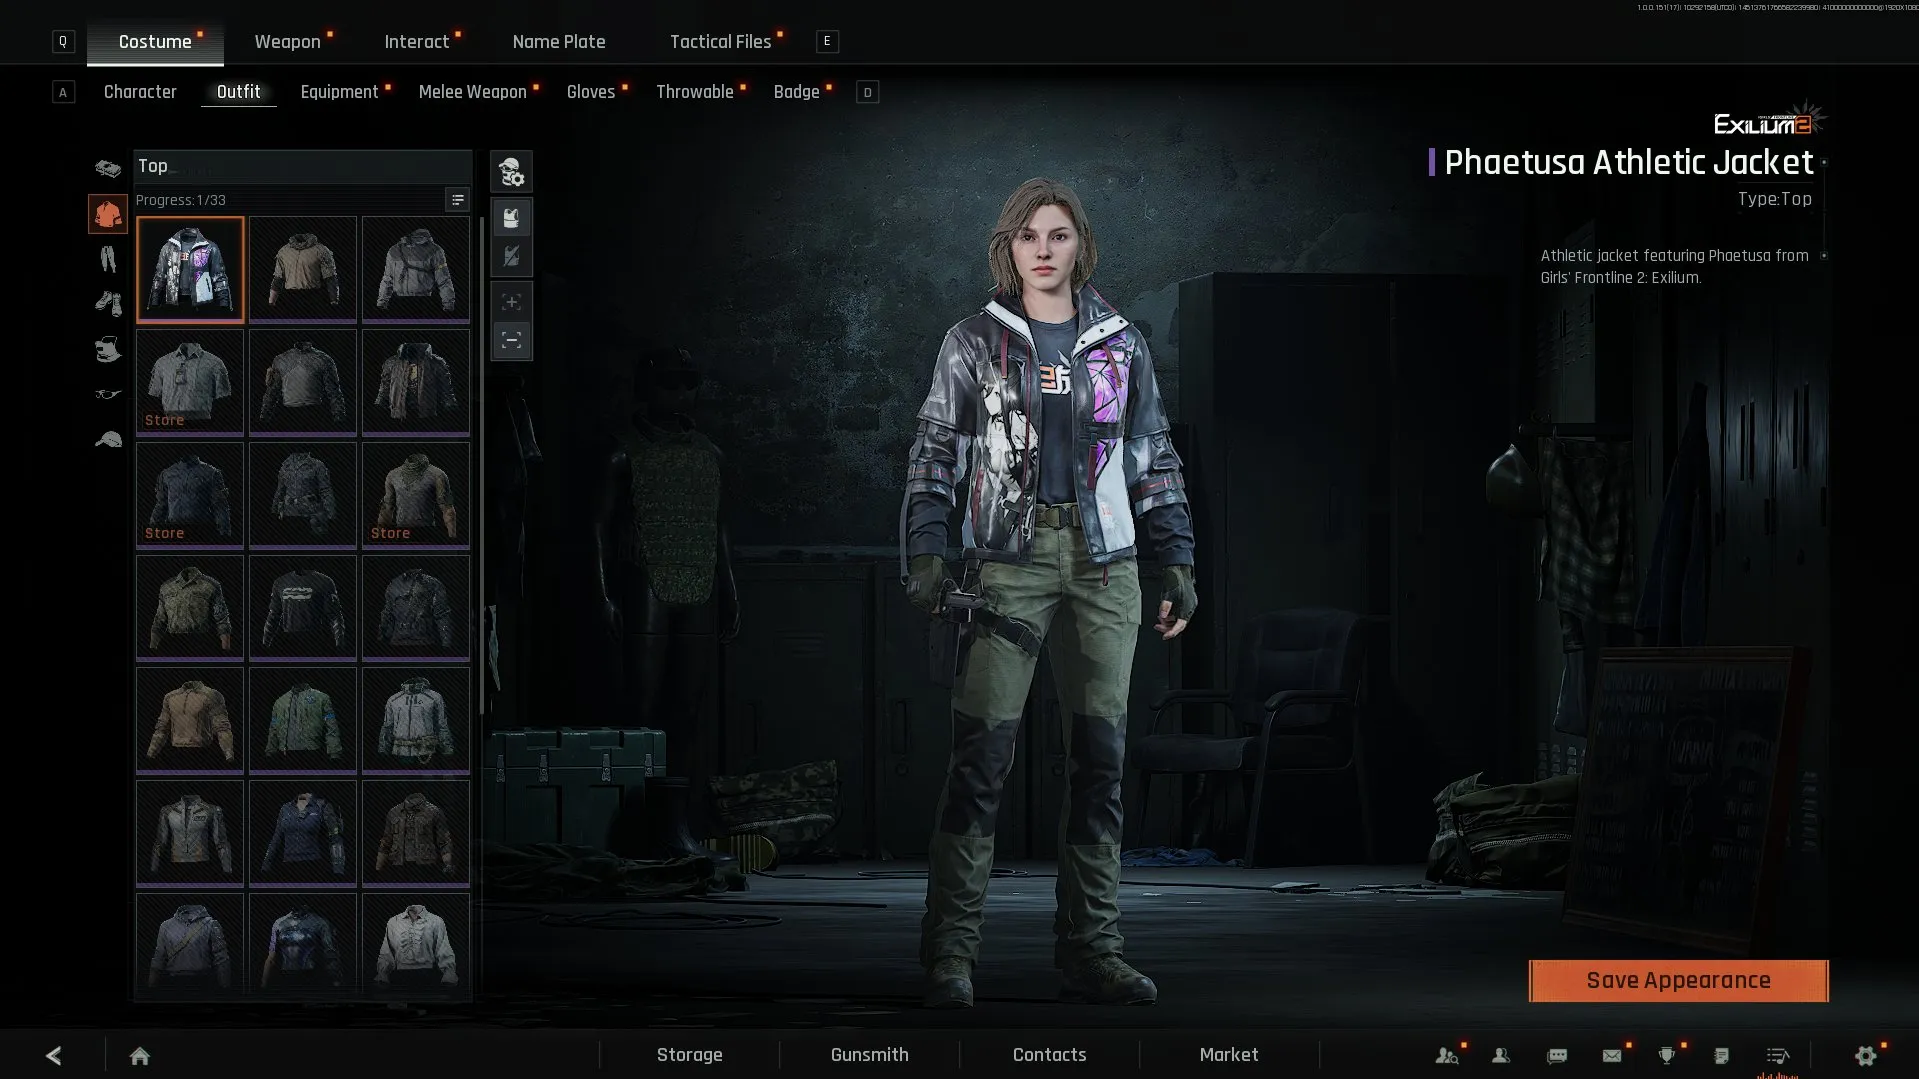The height and width of the screenshot is (1079, 1919).
Task: Select the Character sub-tab
Action: 140,92
